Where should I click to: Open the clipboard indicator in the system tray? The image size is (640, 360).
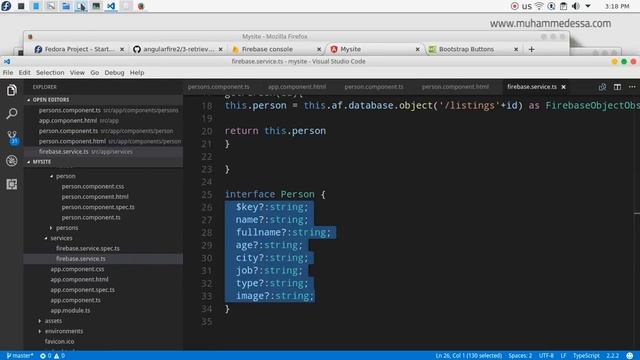pyautogui.click(x=563, y=6)
